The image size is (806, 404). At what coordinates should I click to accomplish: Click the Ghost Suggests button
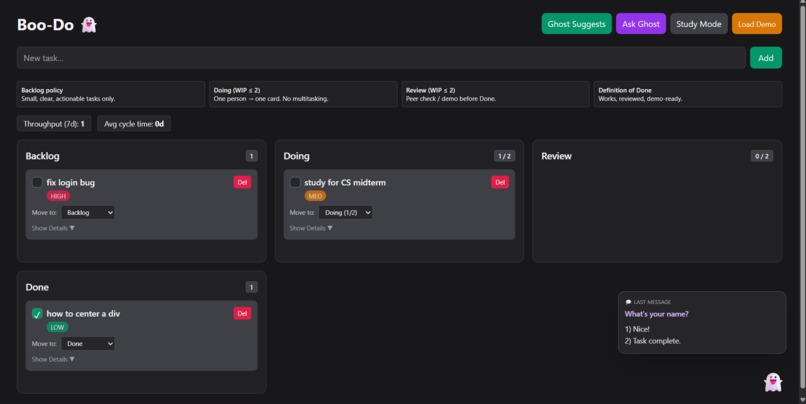tap(576, 24)
